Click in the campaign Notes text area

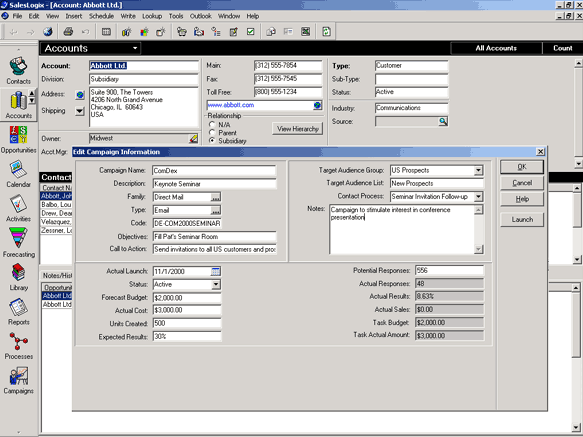tap(402, 230)
